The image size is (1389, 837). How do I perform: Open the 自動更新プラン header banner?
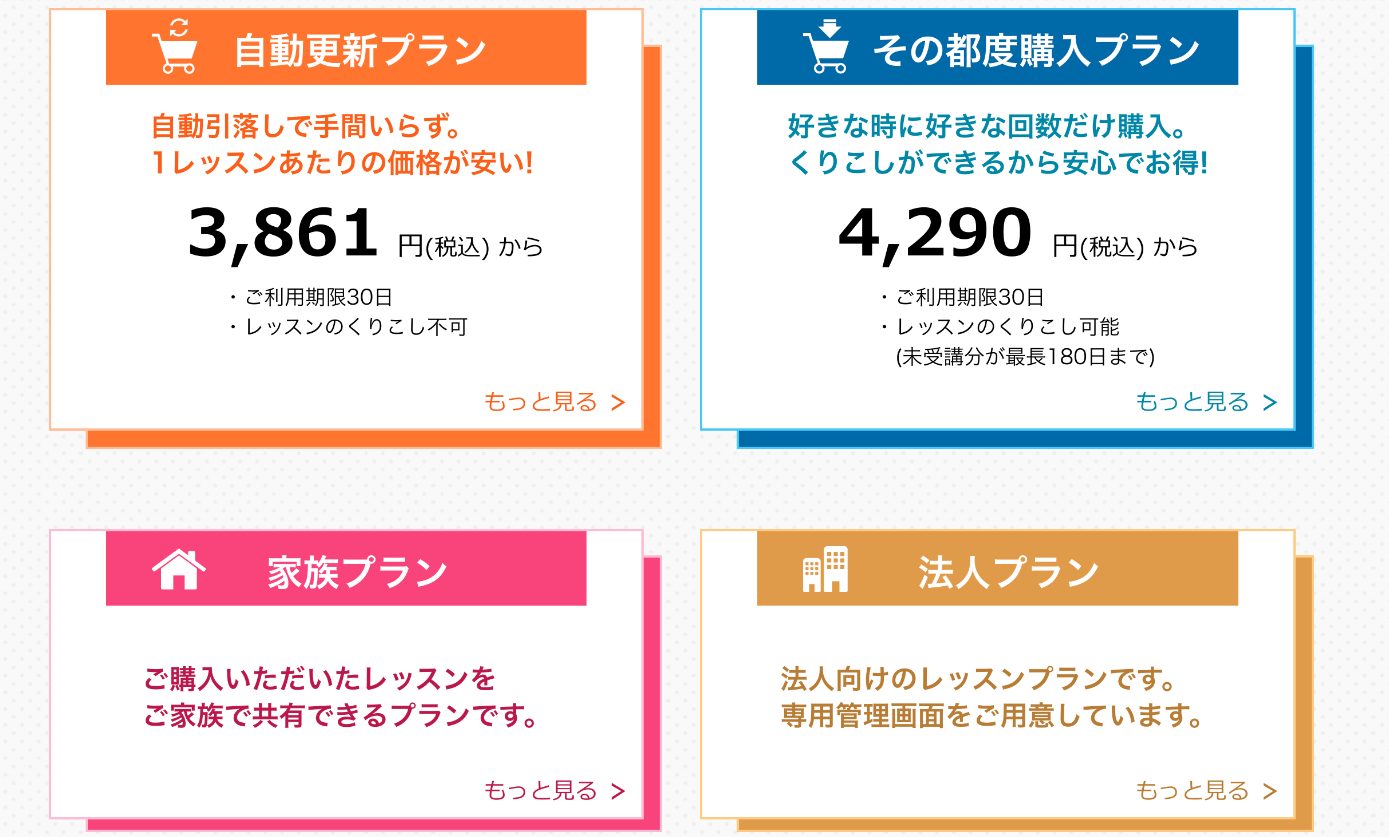click(x=359, y=49)
